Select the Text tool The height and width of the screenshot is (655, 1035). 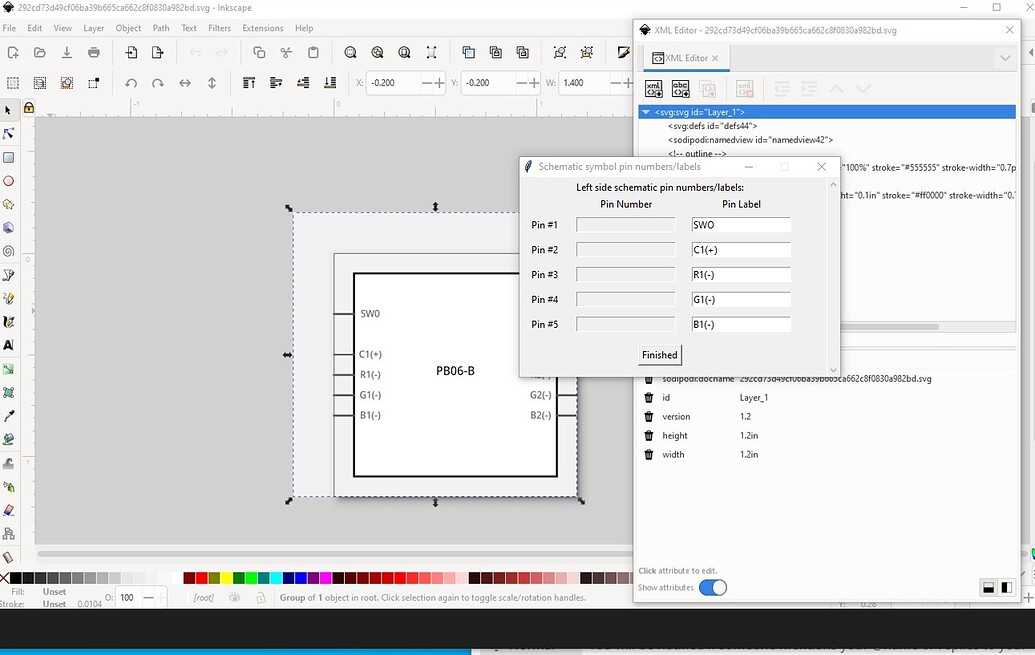coord(8,345)
